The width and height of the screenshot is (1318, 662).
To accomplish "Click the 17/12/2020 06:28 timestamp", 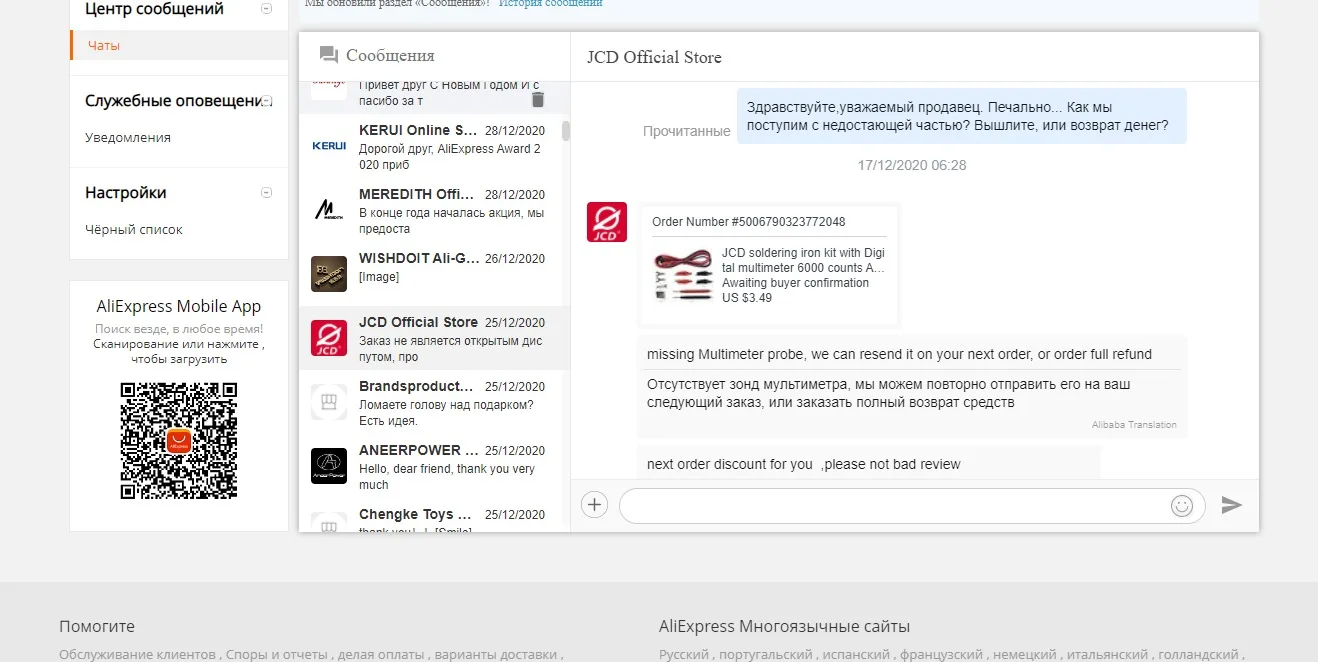I will [x=912, y=165].
